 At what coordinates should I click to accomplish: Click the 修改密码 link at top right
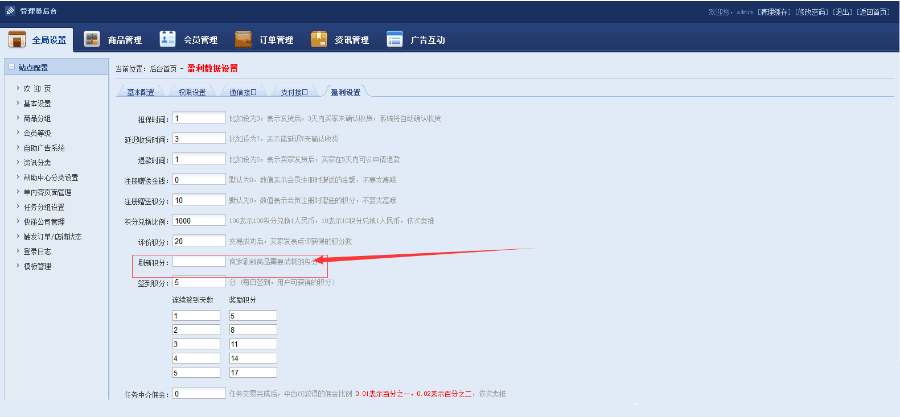point(811,12)
